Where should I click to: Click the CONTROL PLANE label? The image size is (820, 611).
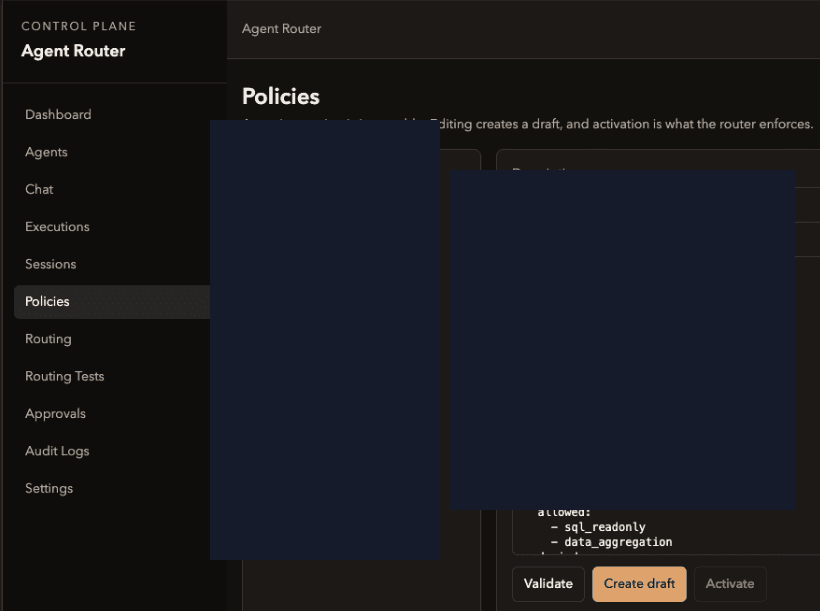tap(78, 26)
